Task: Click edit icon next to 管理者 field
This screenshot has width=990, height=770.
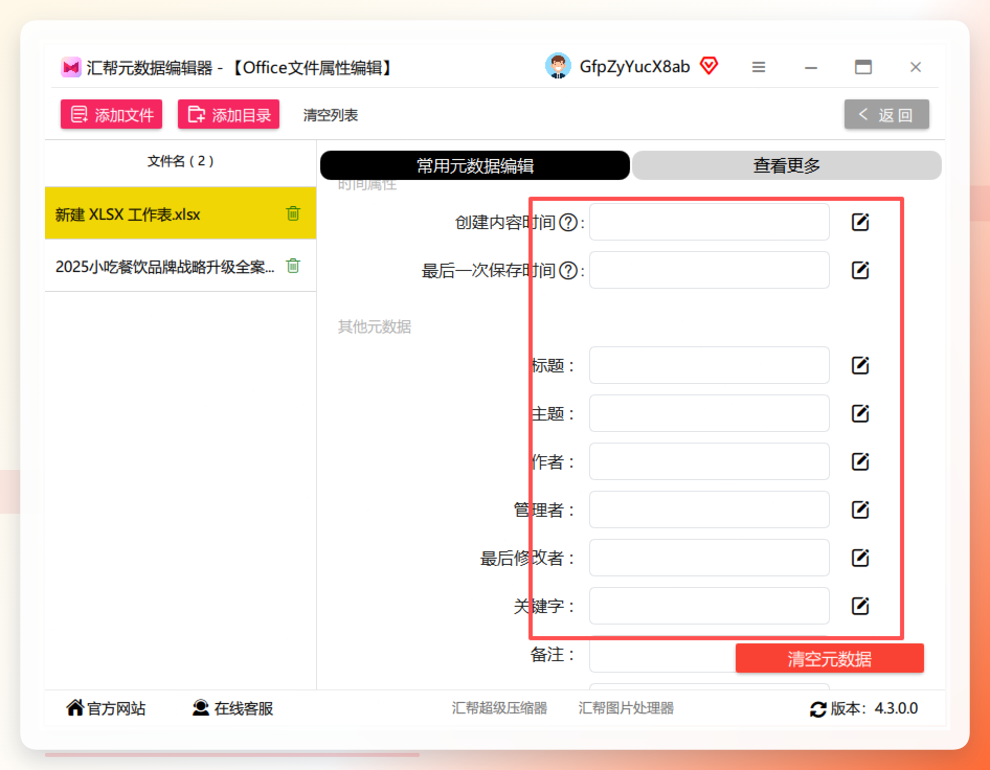Action: [860, 509]
